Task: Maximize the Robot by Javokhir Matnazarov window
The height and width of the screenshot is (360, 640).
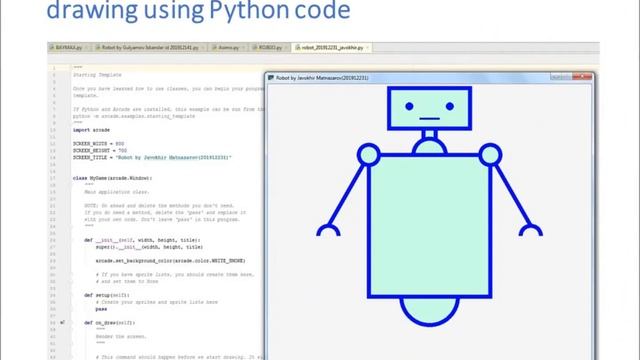Action: click(567, 76)
